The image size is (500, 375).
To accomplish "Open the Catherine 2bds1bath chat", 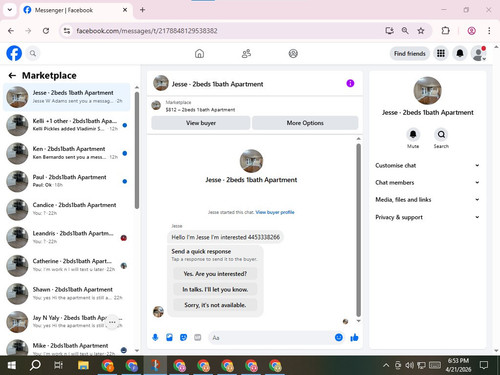I will tap(66, 265).
